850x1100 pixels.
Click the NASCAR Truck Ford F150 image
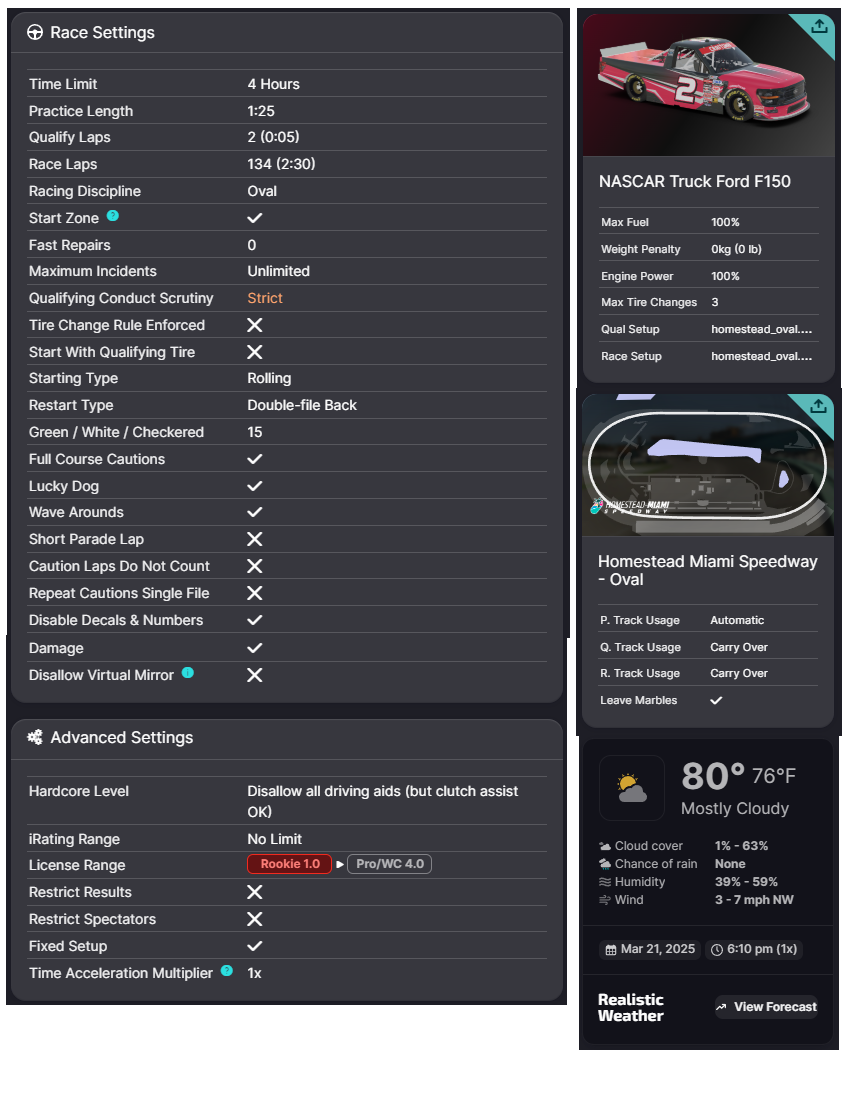point(708,85)
